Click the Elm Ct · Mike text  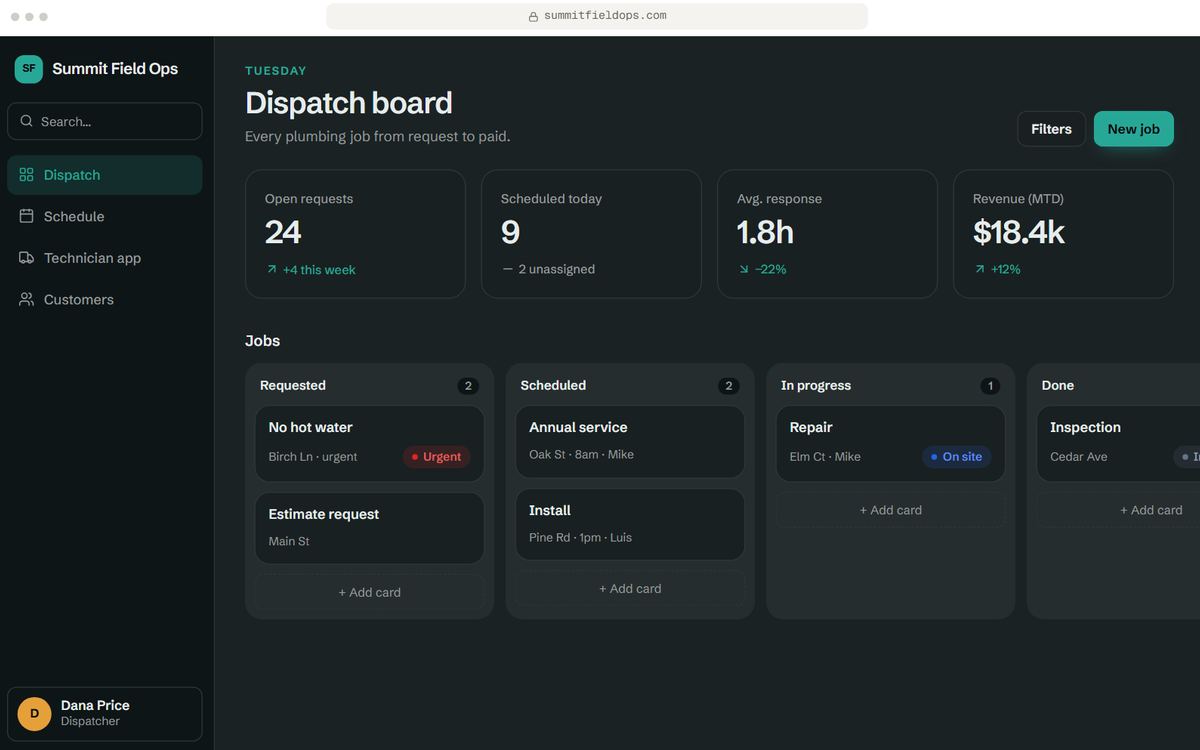pos(825,457)
